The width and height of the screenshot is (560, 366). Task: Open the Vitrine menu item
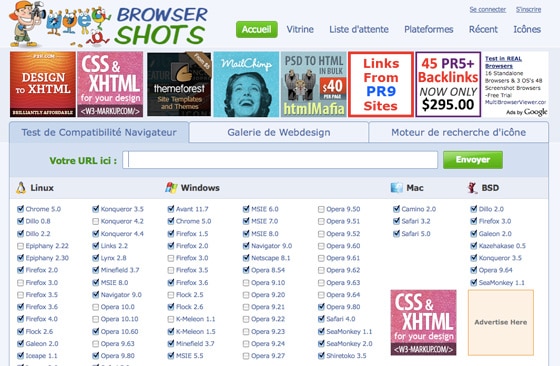pos(300,29)
